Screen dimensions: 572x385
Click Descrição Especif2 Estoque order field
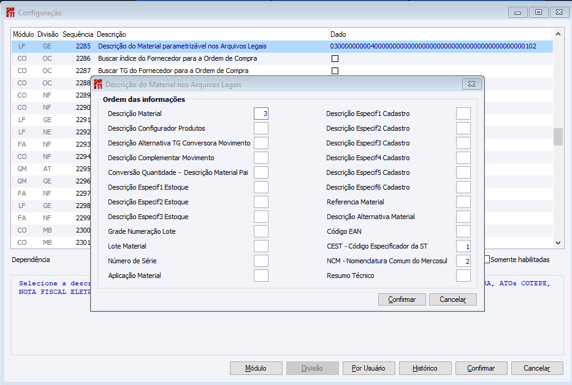(x=261, y=202)
